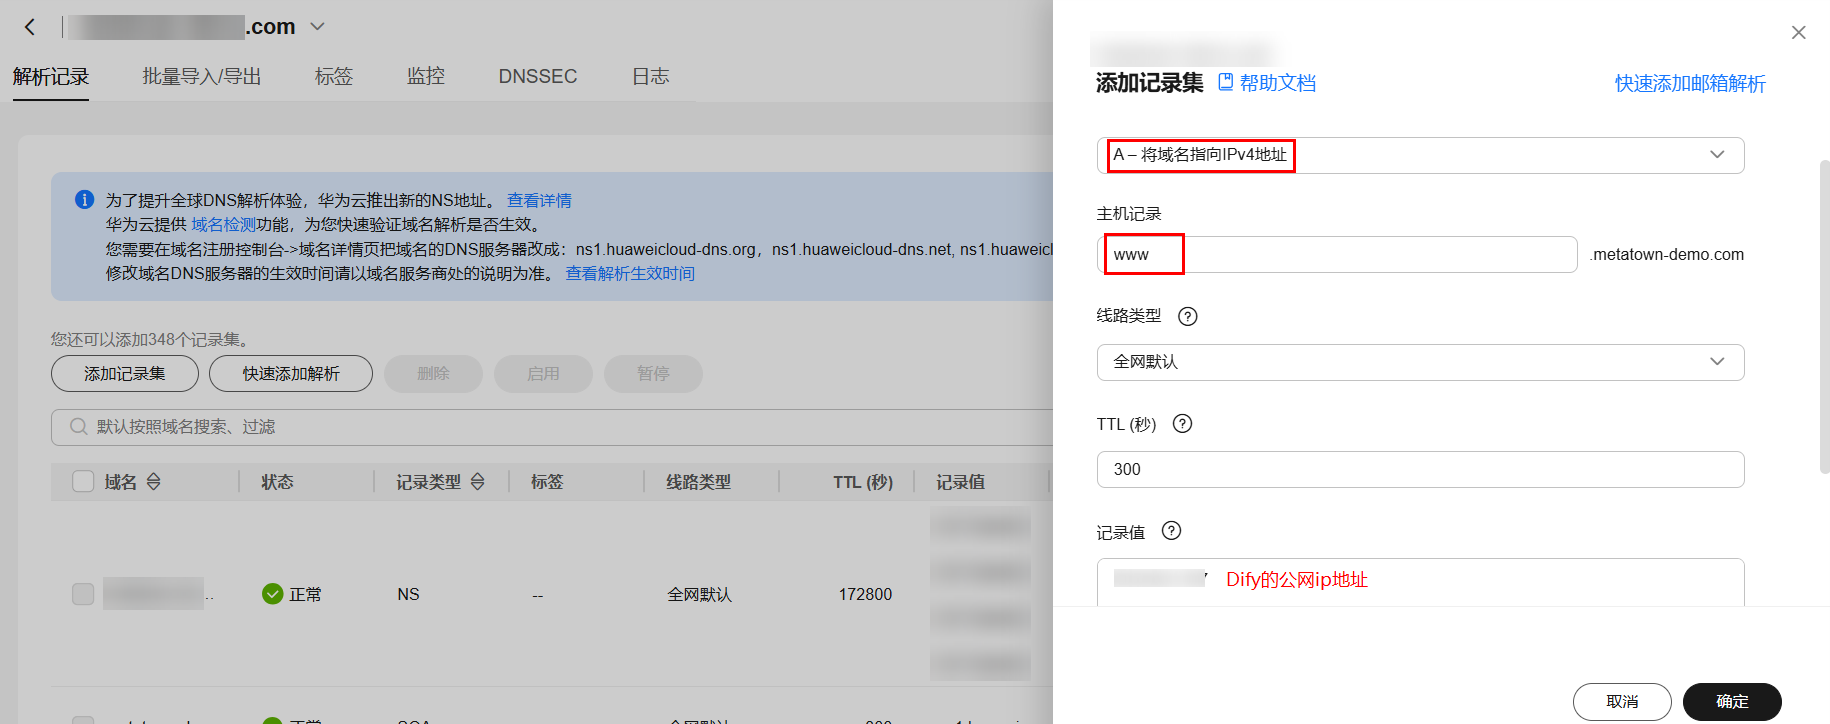Screen dimensions: 1830x724
Task: Show help for 记录值
Action: pos(1171,531)
